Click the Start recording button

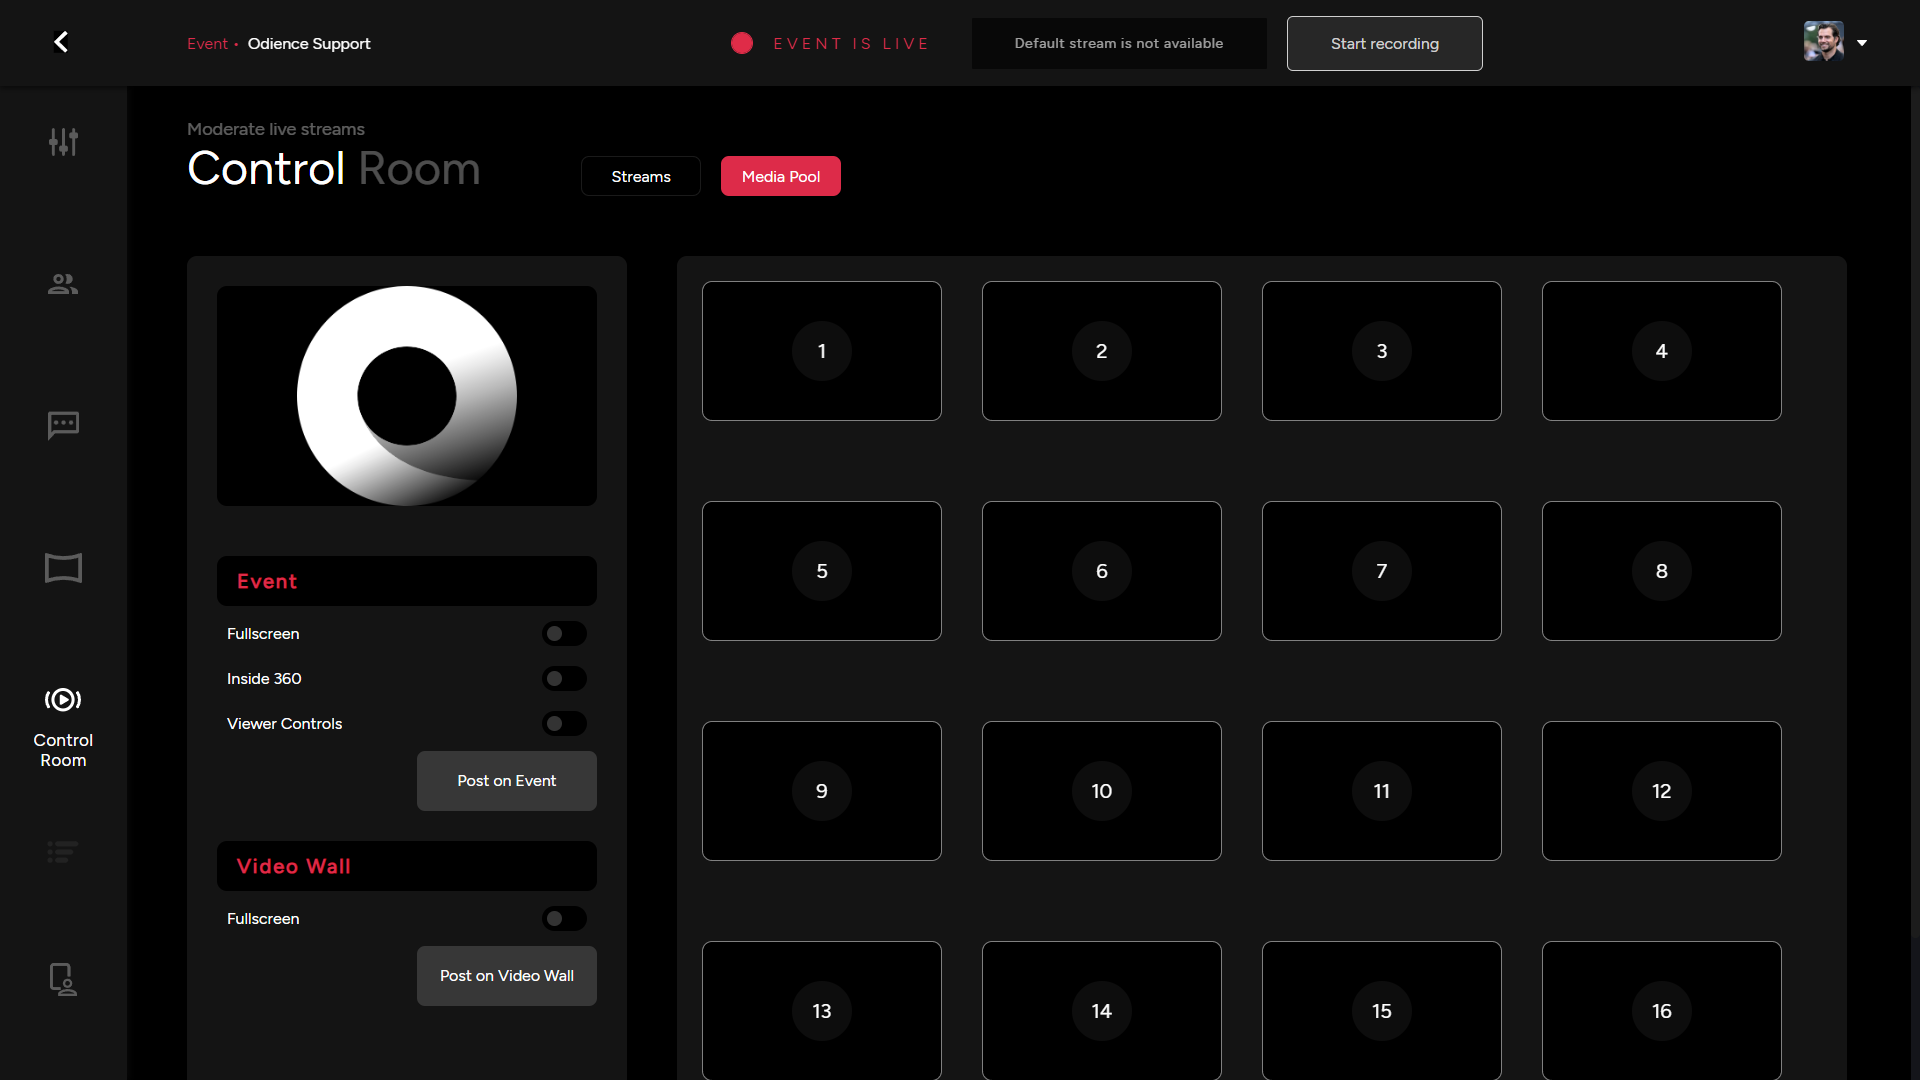(1384, 44)
